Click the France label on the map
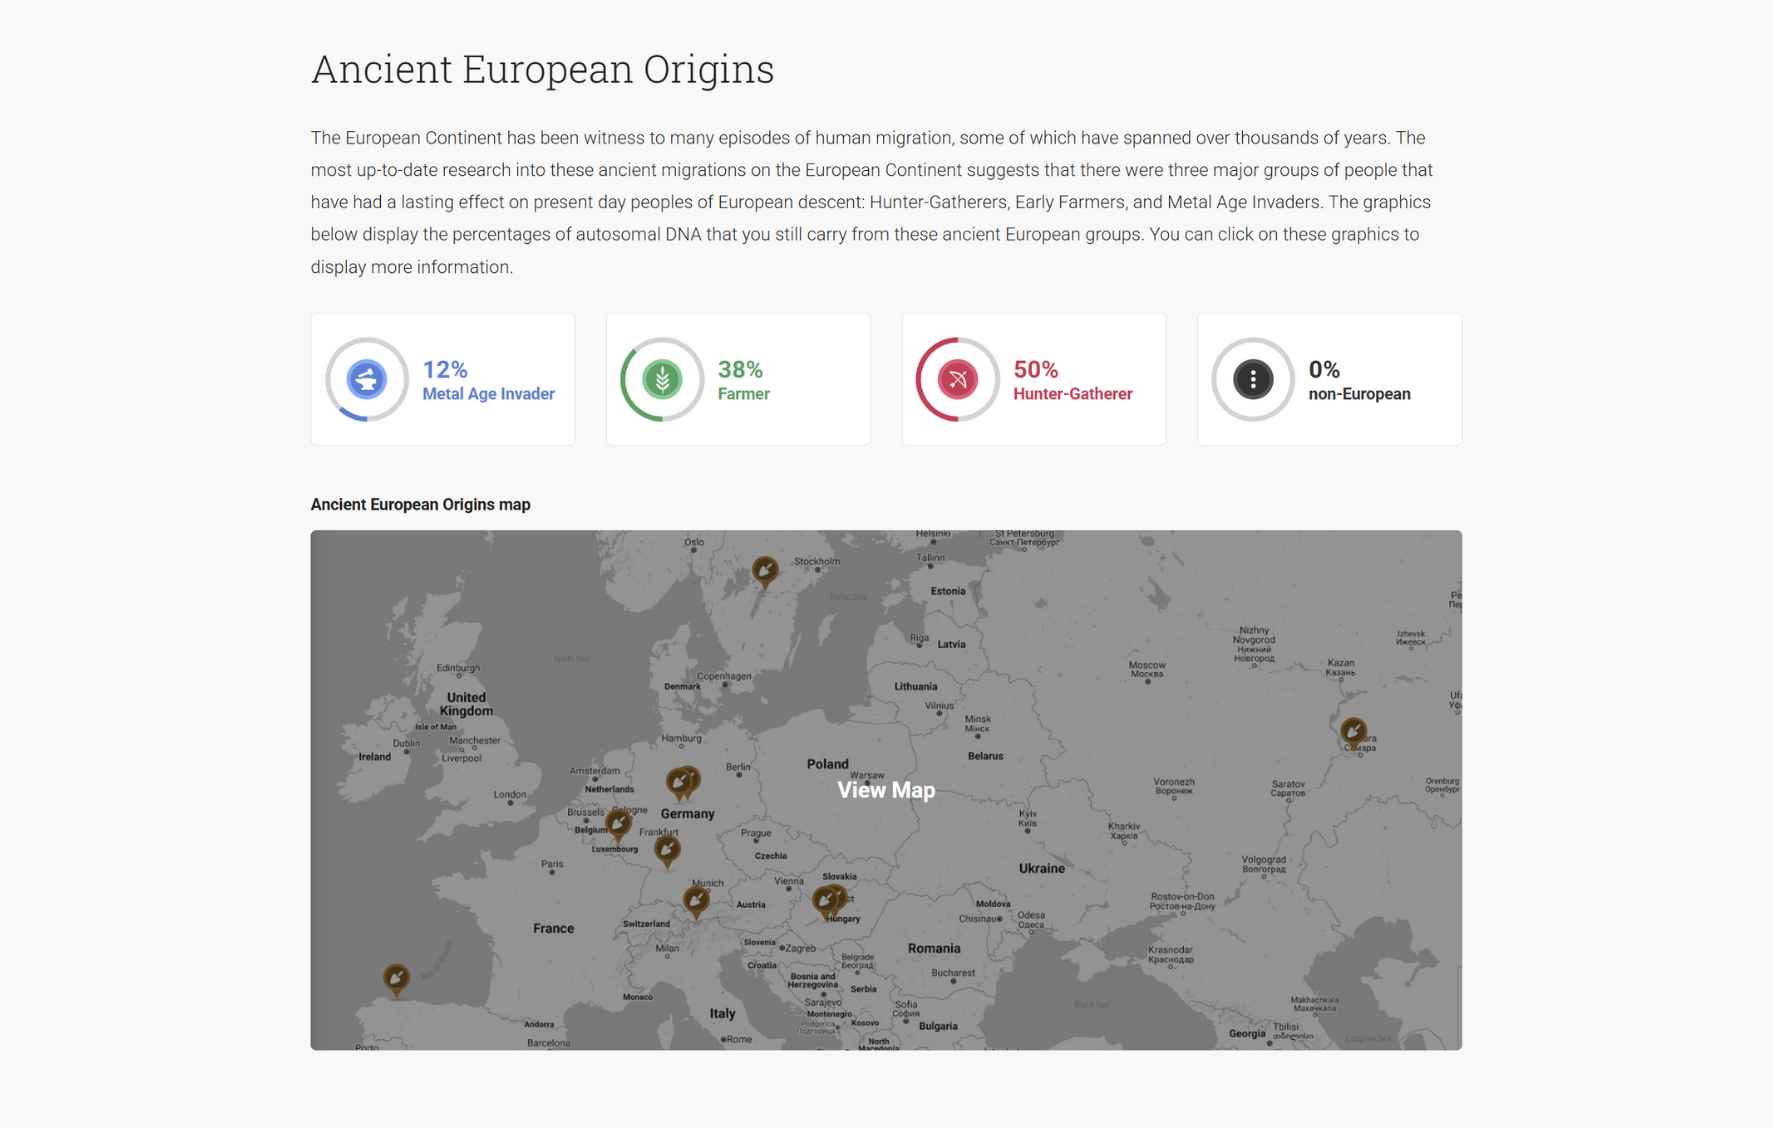This screenshot has height=1128, width=1775. coord(553,928)
